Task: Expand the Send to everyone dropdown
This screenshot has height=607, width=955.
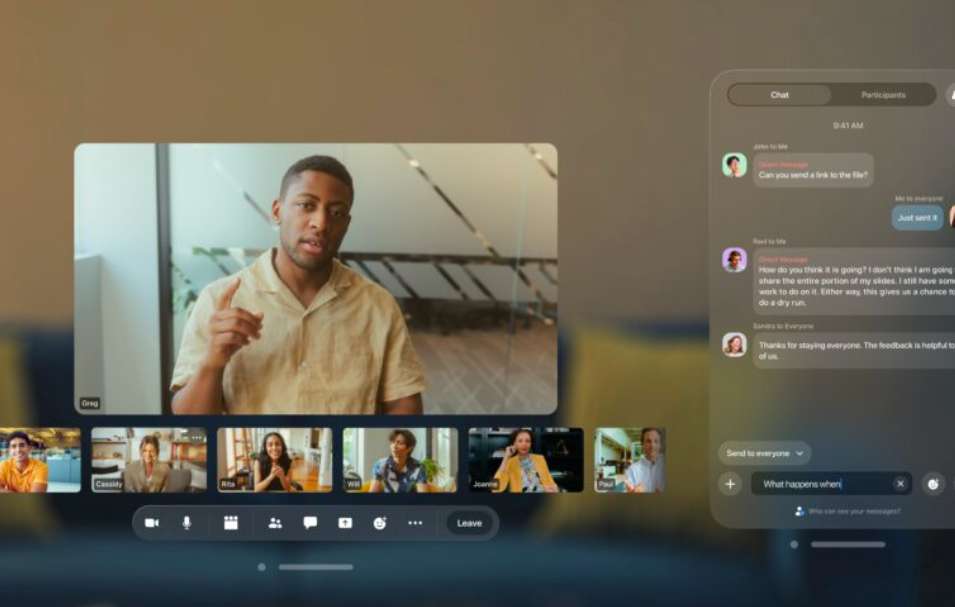Action: 764,453
